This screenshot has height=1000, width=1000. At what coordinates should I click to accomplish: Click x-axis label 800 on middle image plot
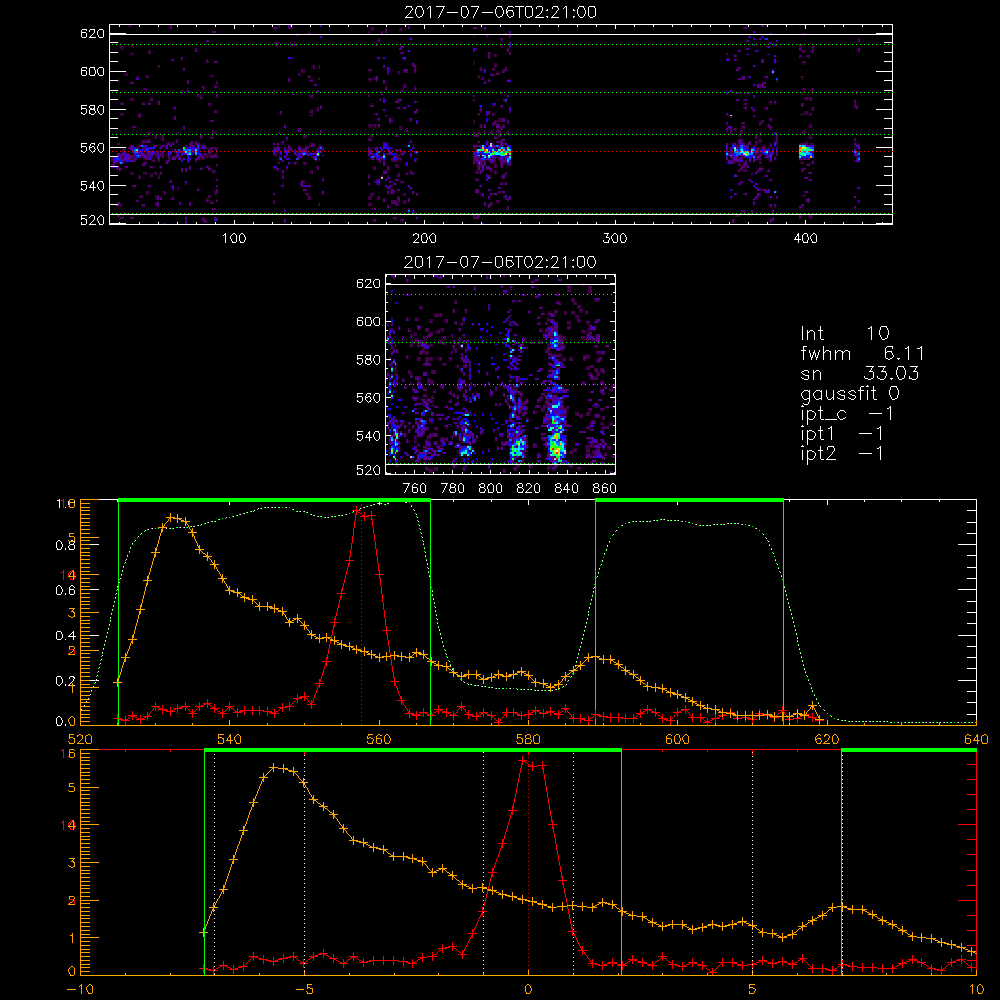click(491, 489)
